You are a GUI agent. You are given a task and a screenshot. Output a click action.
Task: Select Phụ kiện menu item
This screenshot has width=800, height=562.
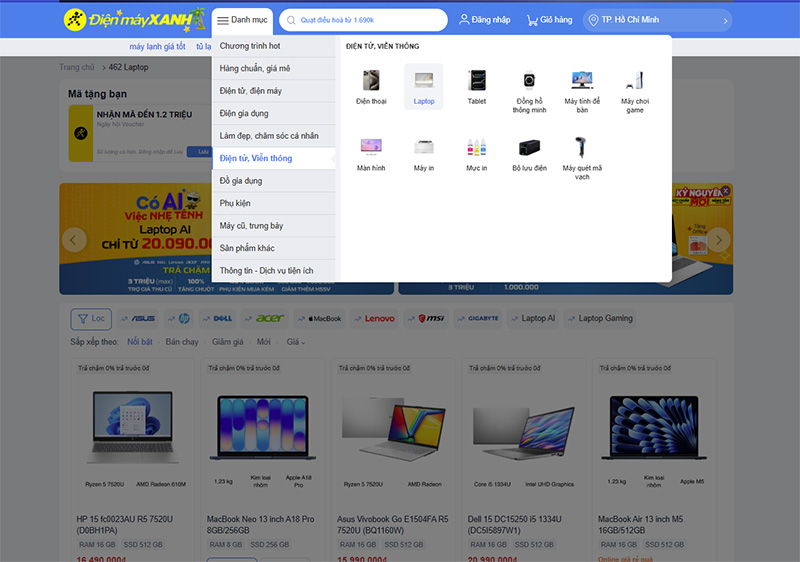tap(274, 203)
